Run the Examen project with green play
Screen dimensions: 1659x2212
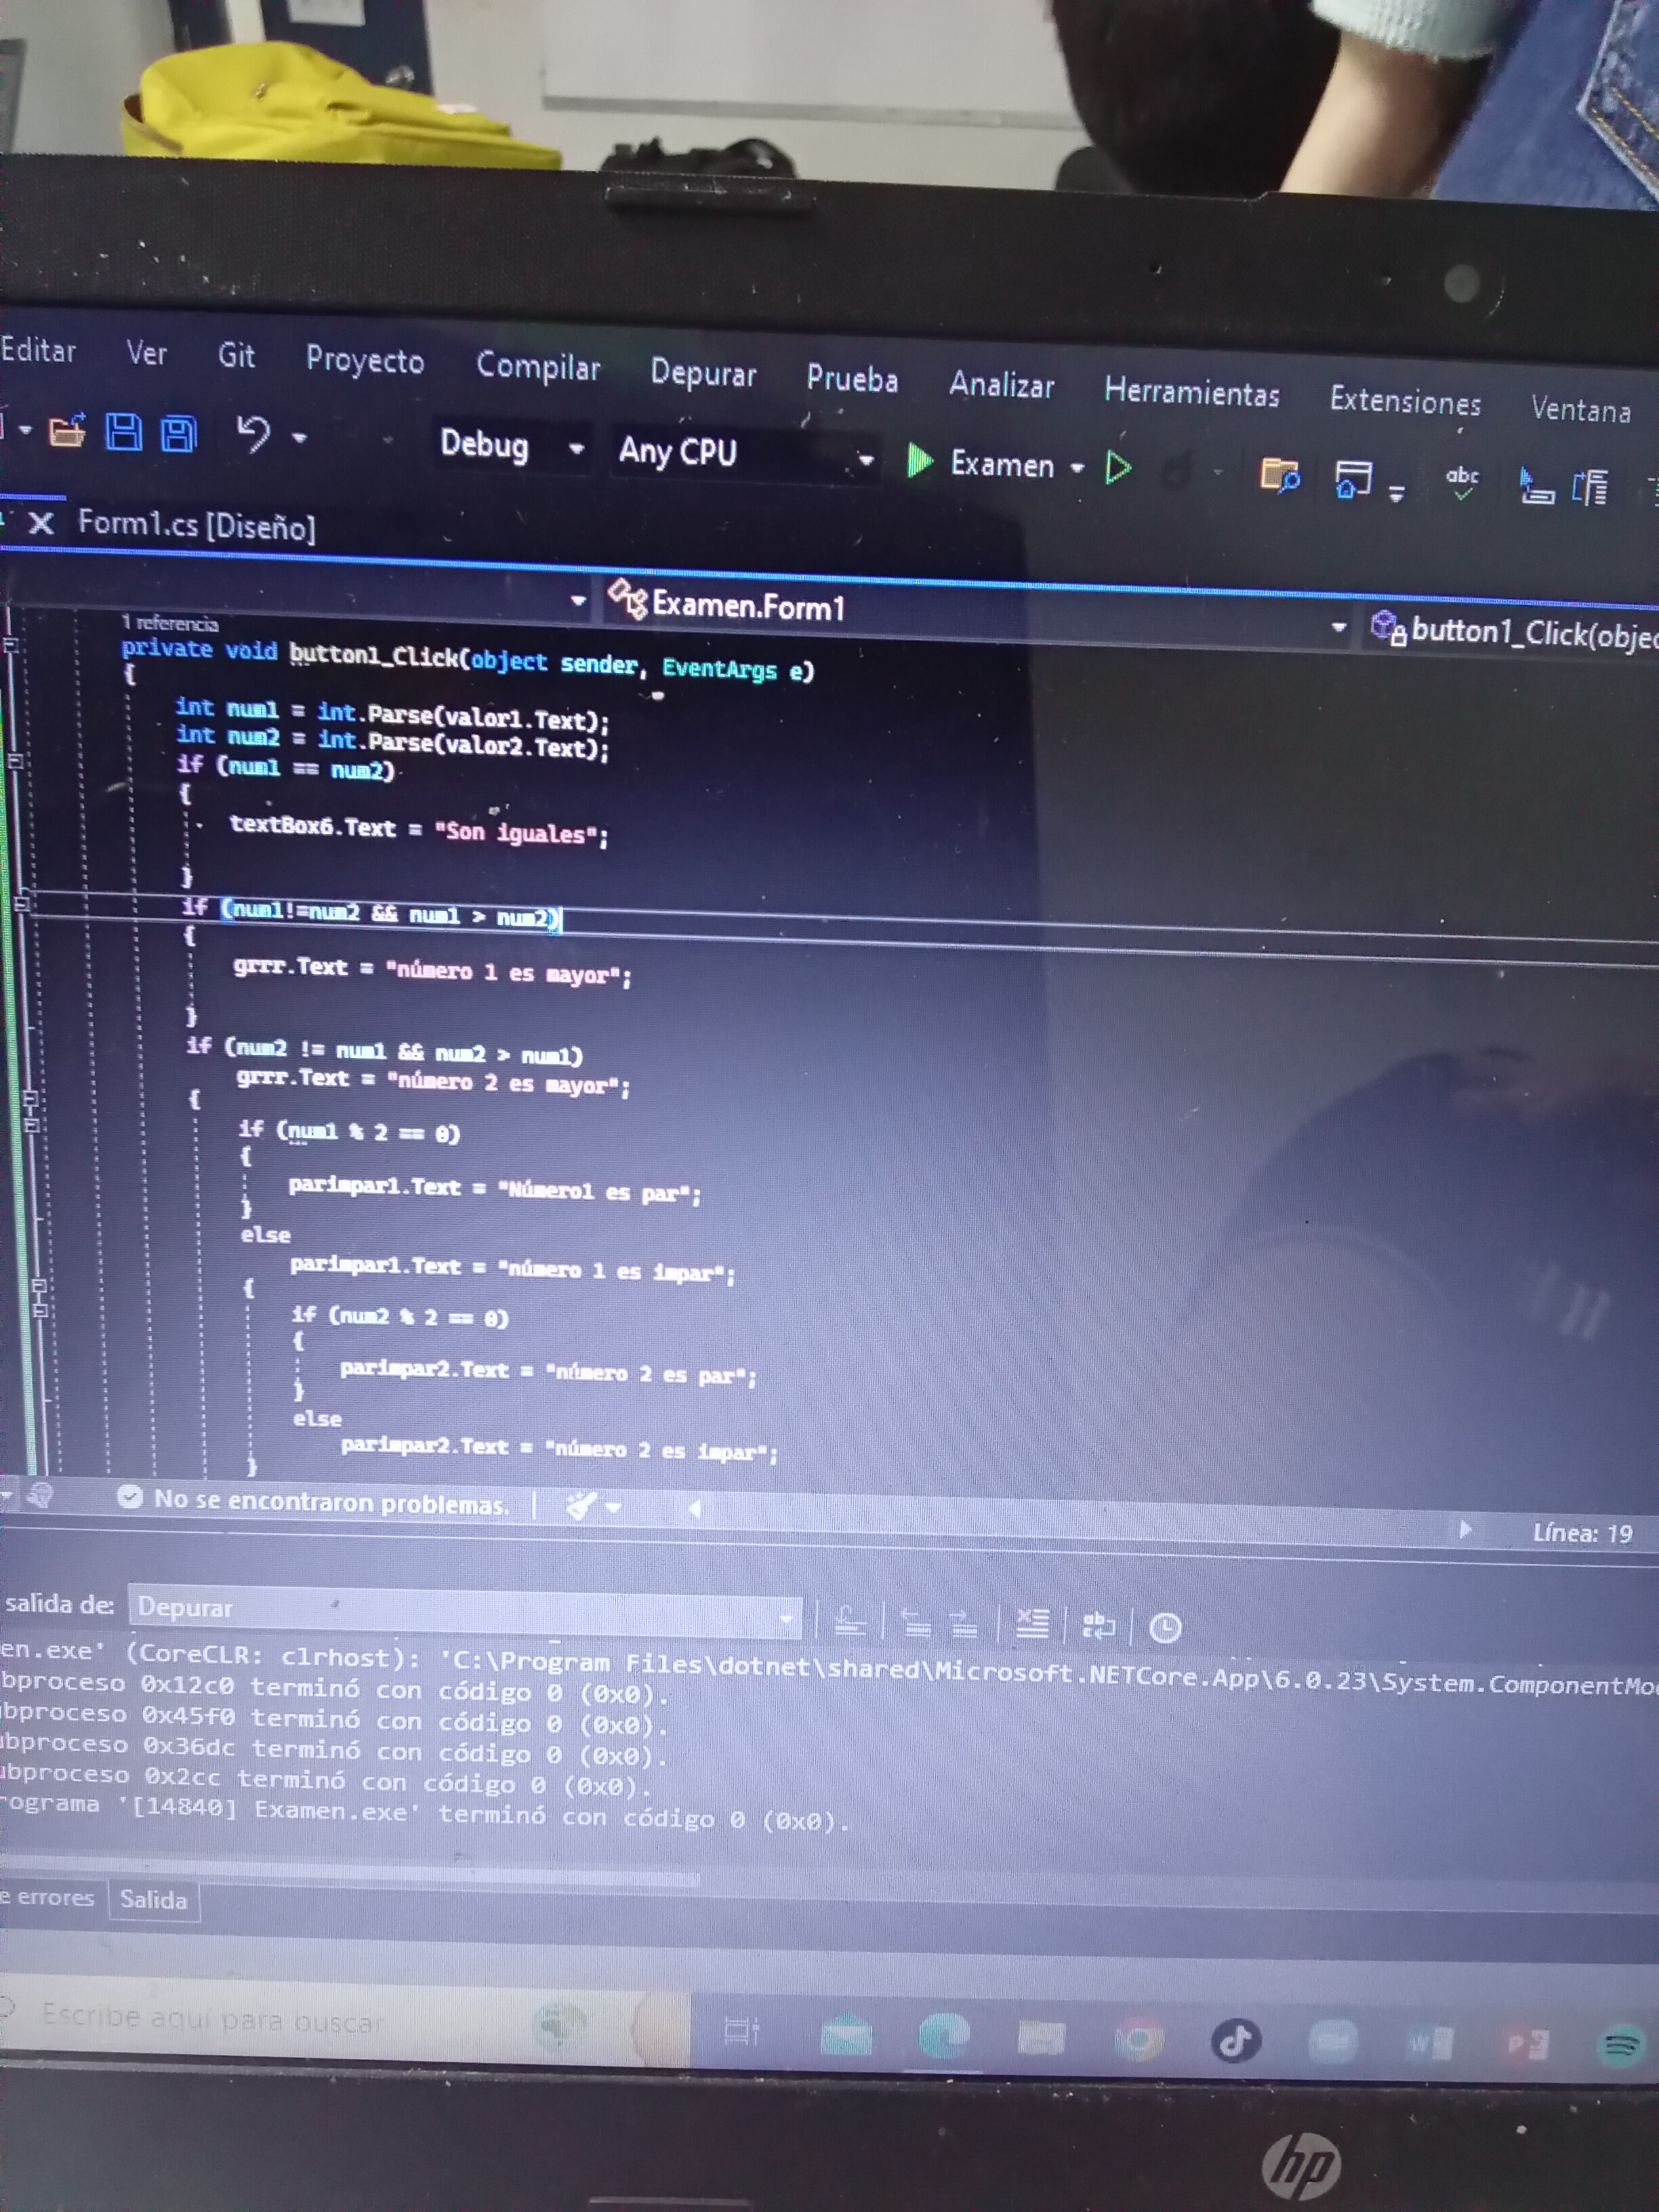pos(919,461)
